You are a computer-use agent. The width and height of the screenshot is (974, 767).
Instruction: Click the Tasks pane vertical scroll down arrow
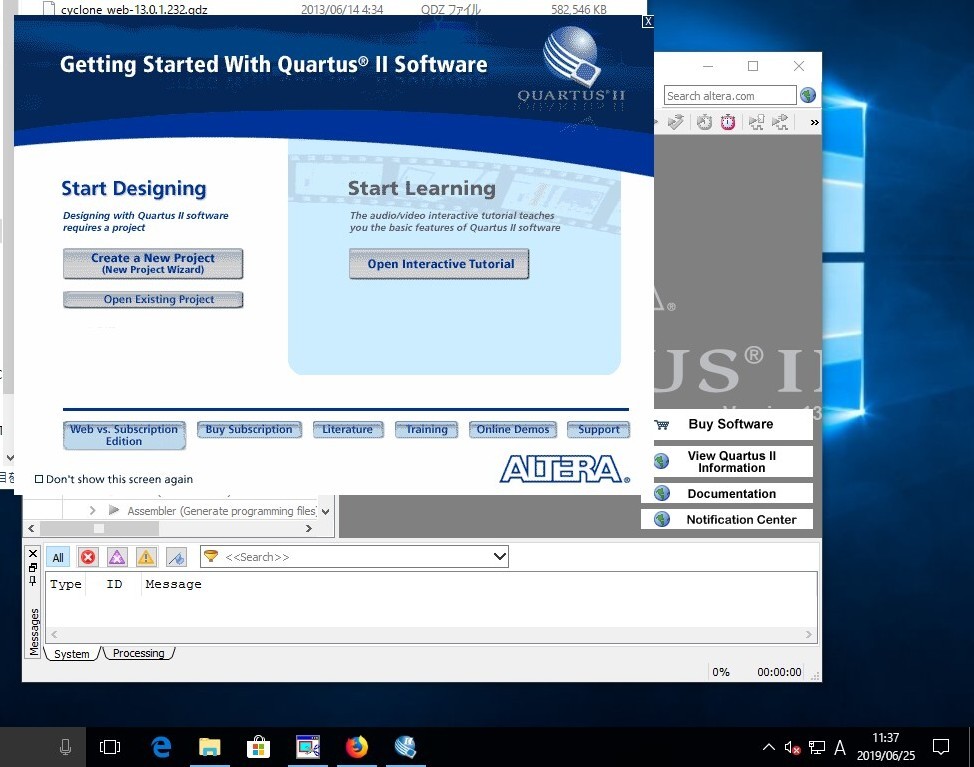[325, 512]
